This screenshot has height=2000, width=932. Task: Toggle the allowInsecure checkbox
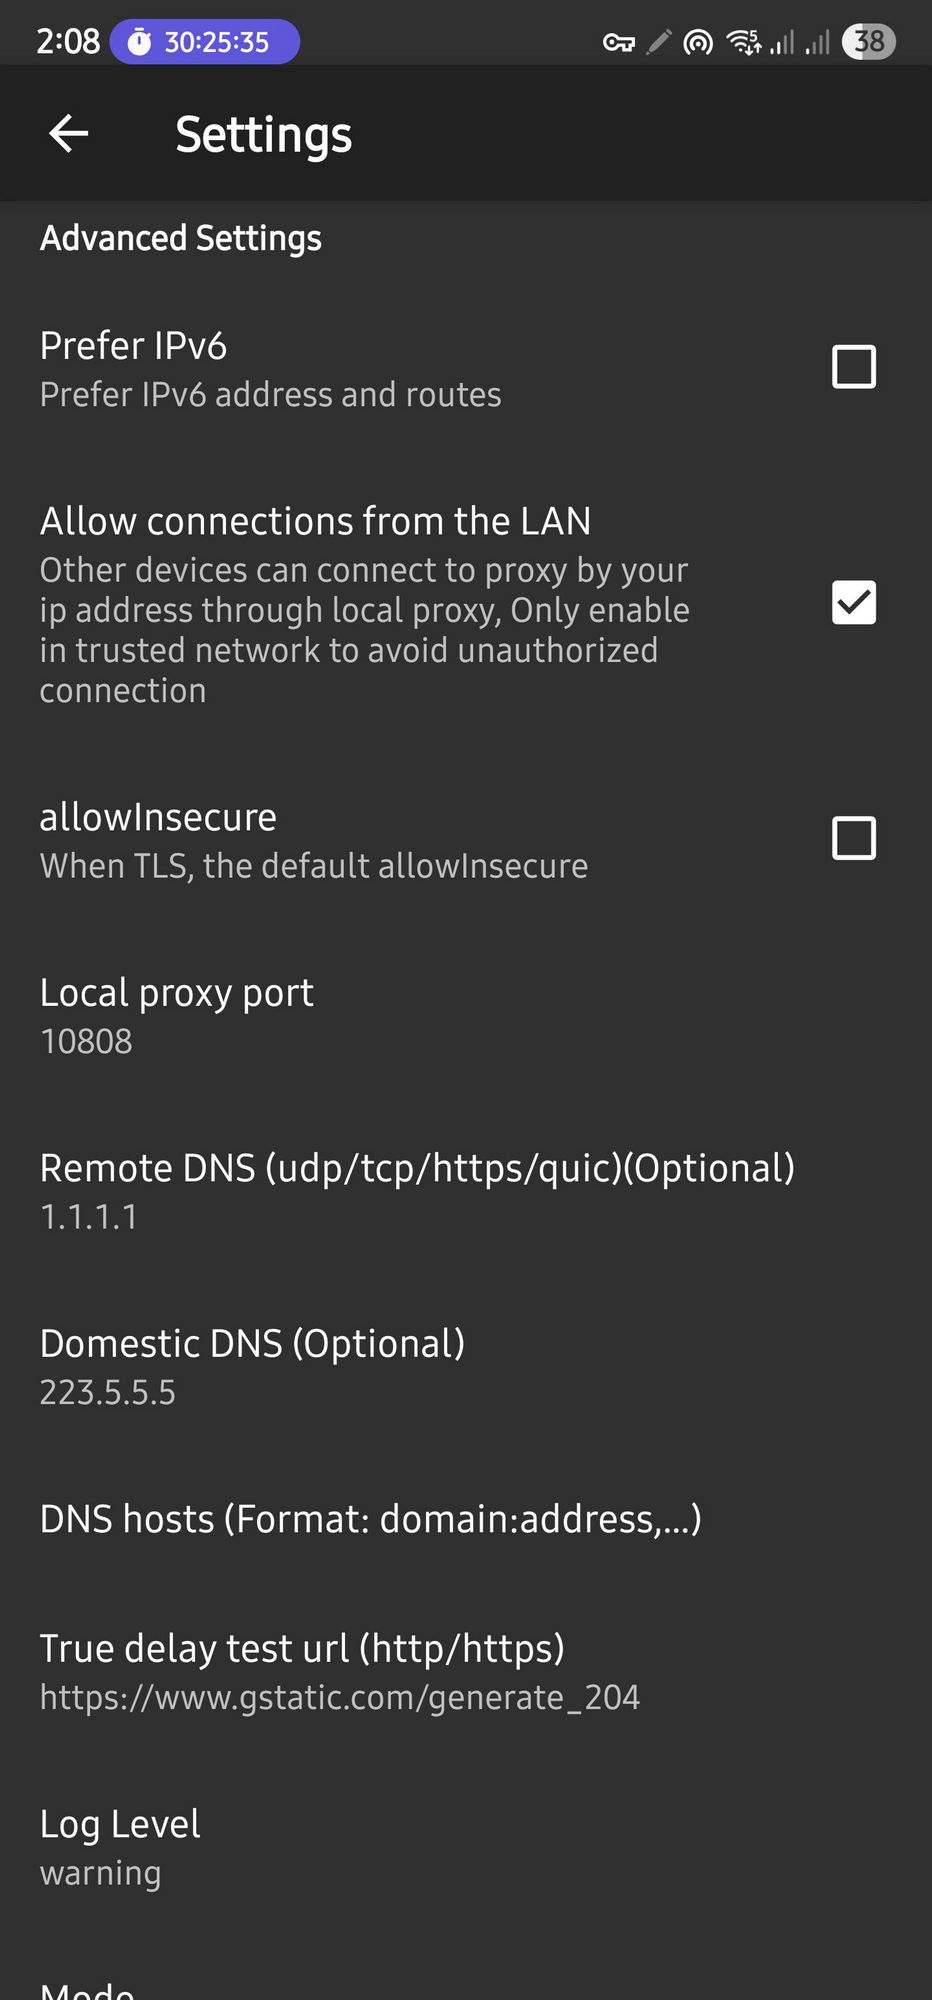[x=853, y=838]
